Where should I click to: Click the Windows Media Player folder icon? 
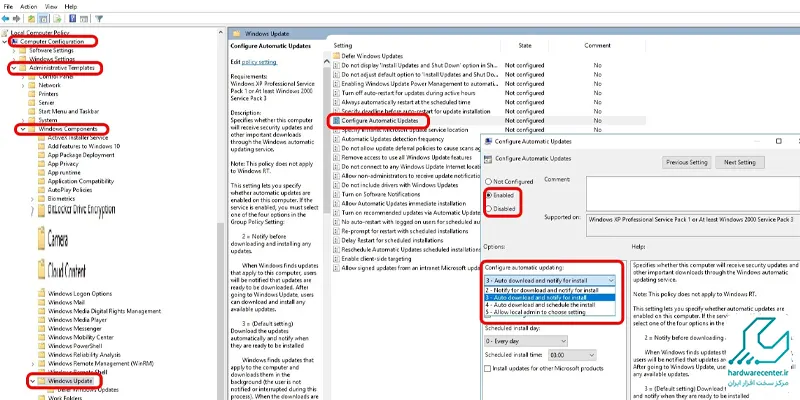(41, 320)
